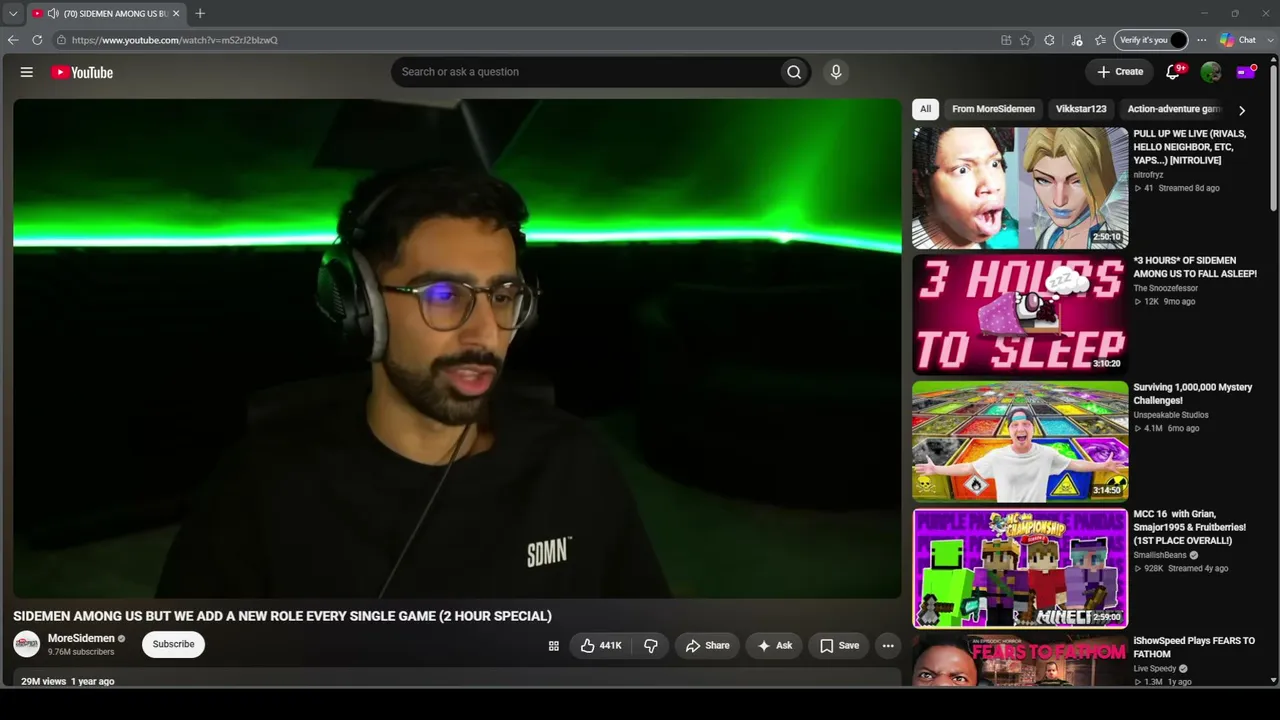Reload the current page
This screenshot has height=720, width=1280.
[x=37, y=40]
